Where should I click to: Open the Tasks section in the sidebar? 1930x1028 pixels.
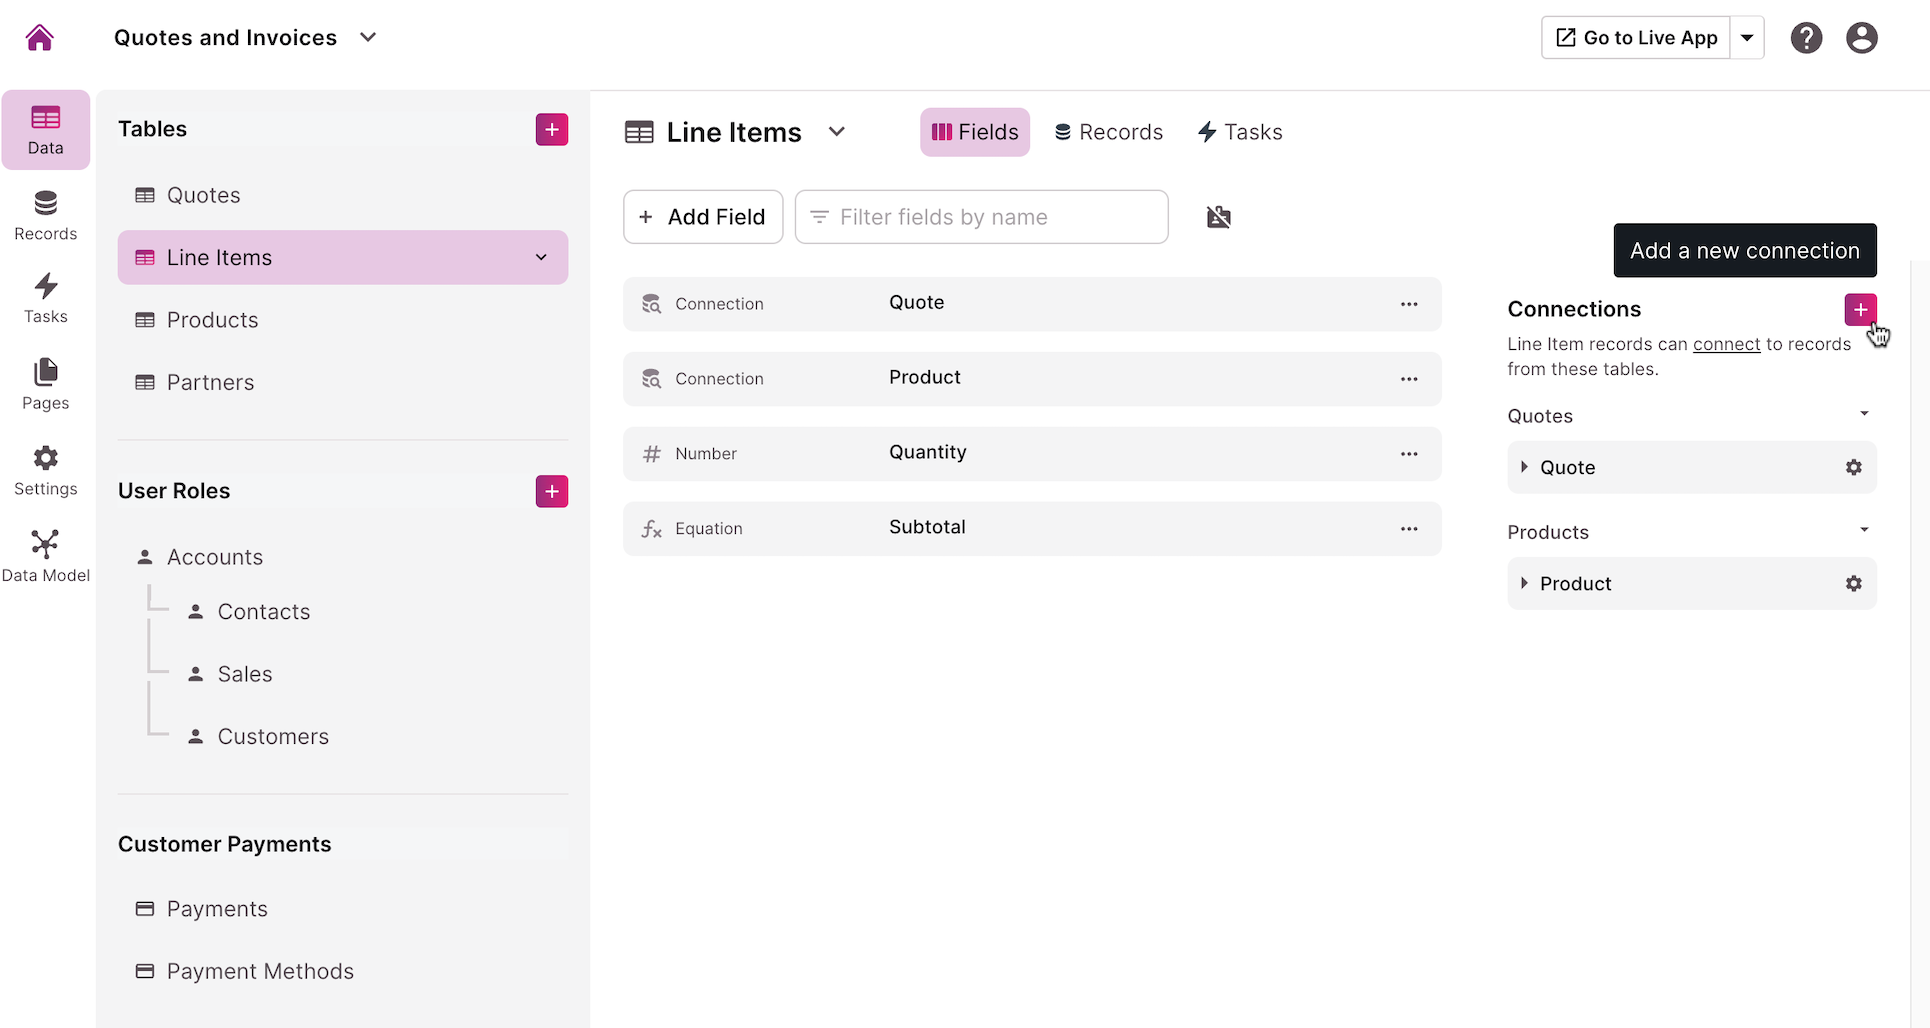45,297
